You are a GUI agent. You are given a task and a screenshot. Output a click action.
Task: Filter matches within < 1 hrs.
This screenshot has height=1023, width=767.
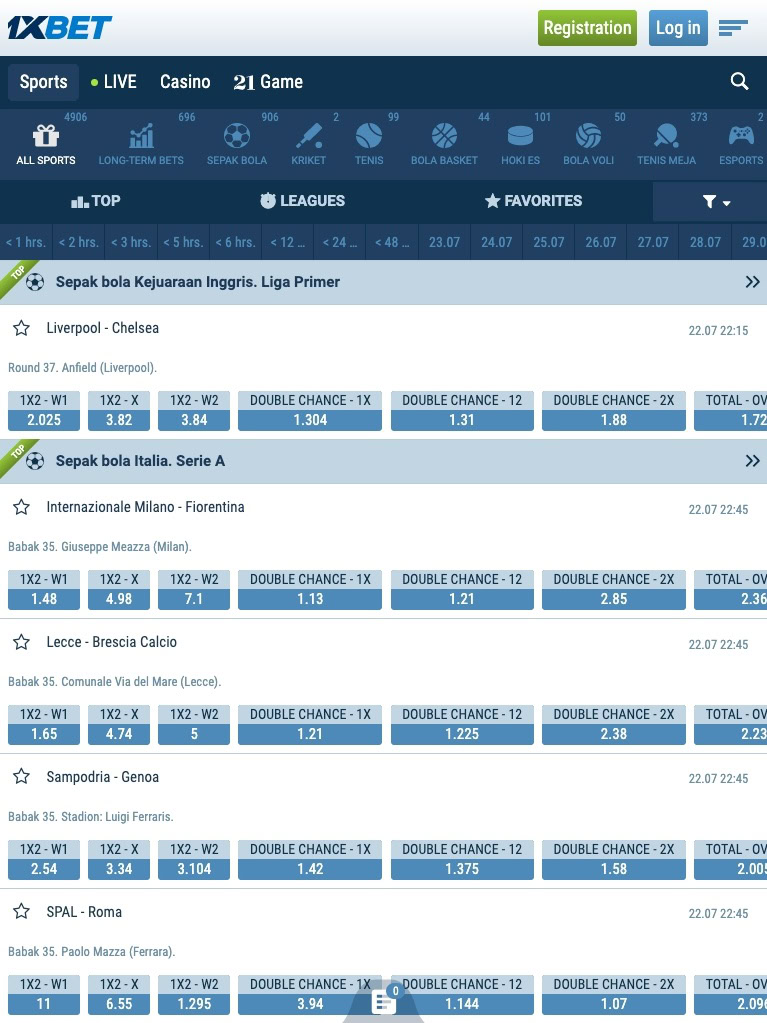coord(26,242)
